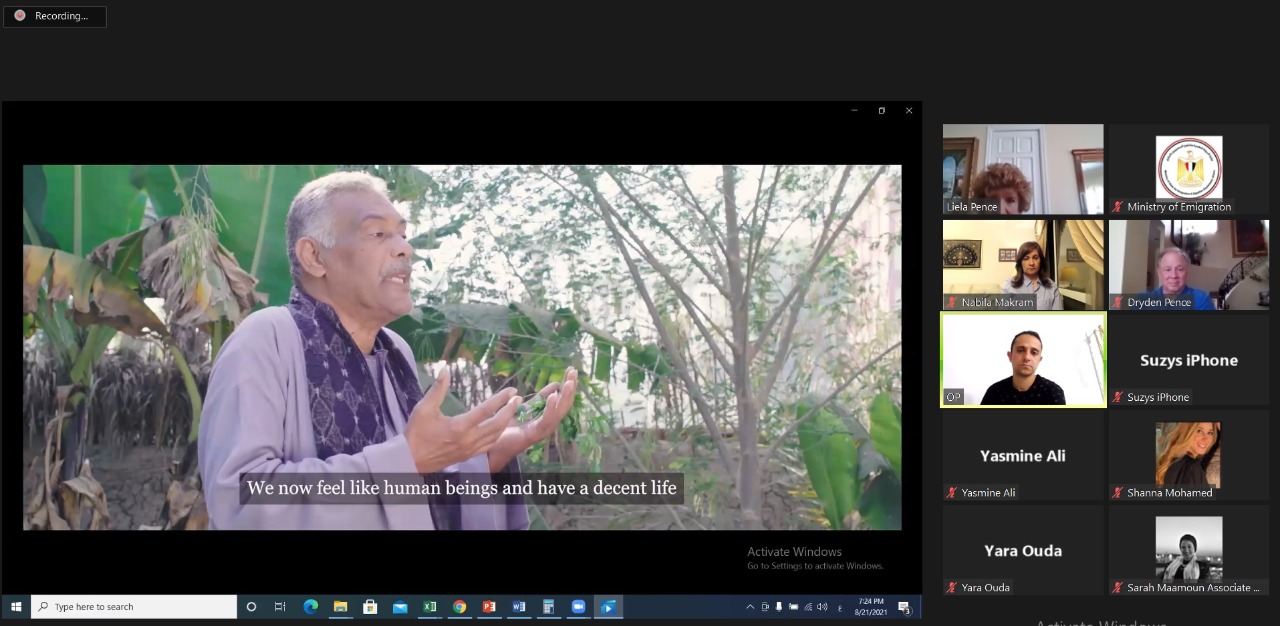Click the taskbar search box
This screenshot has width=1280, height=626.
pos(135,607)
